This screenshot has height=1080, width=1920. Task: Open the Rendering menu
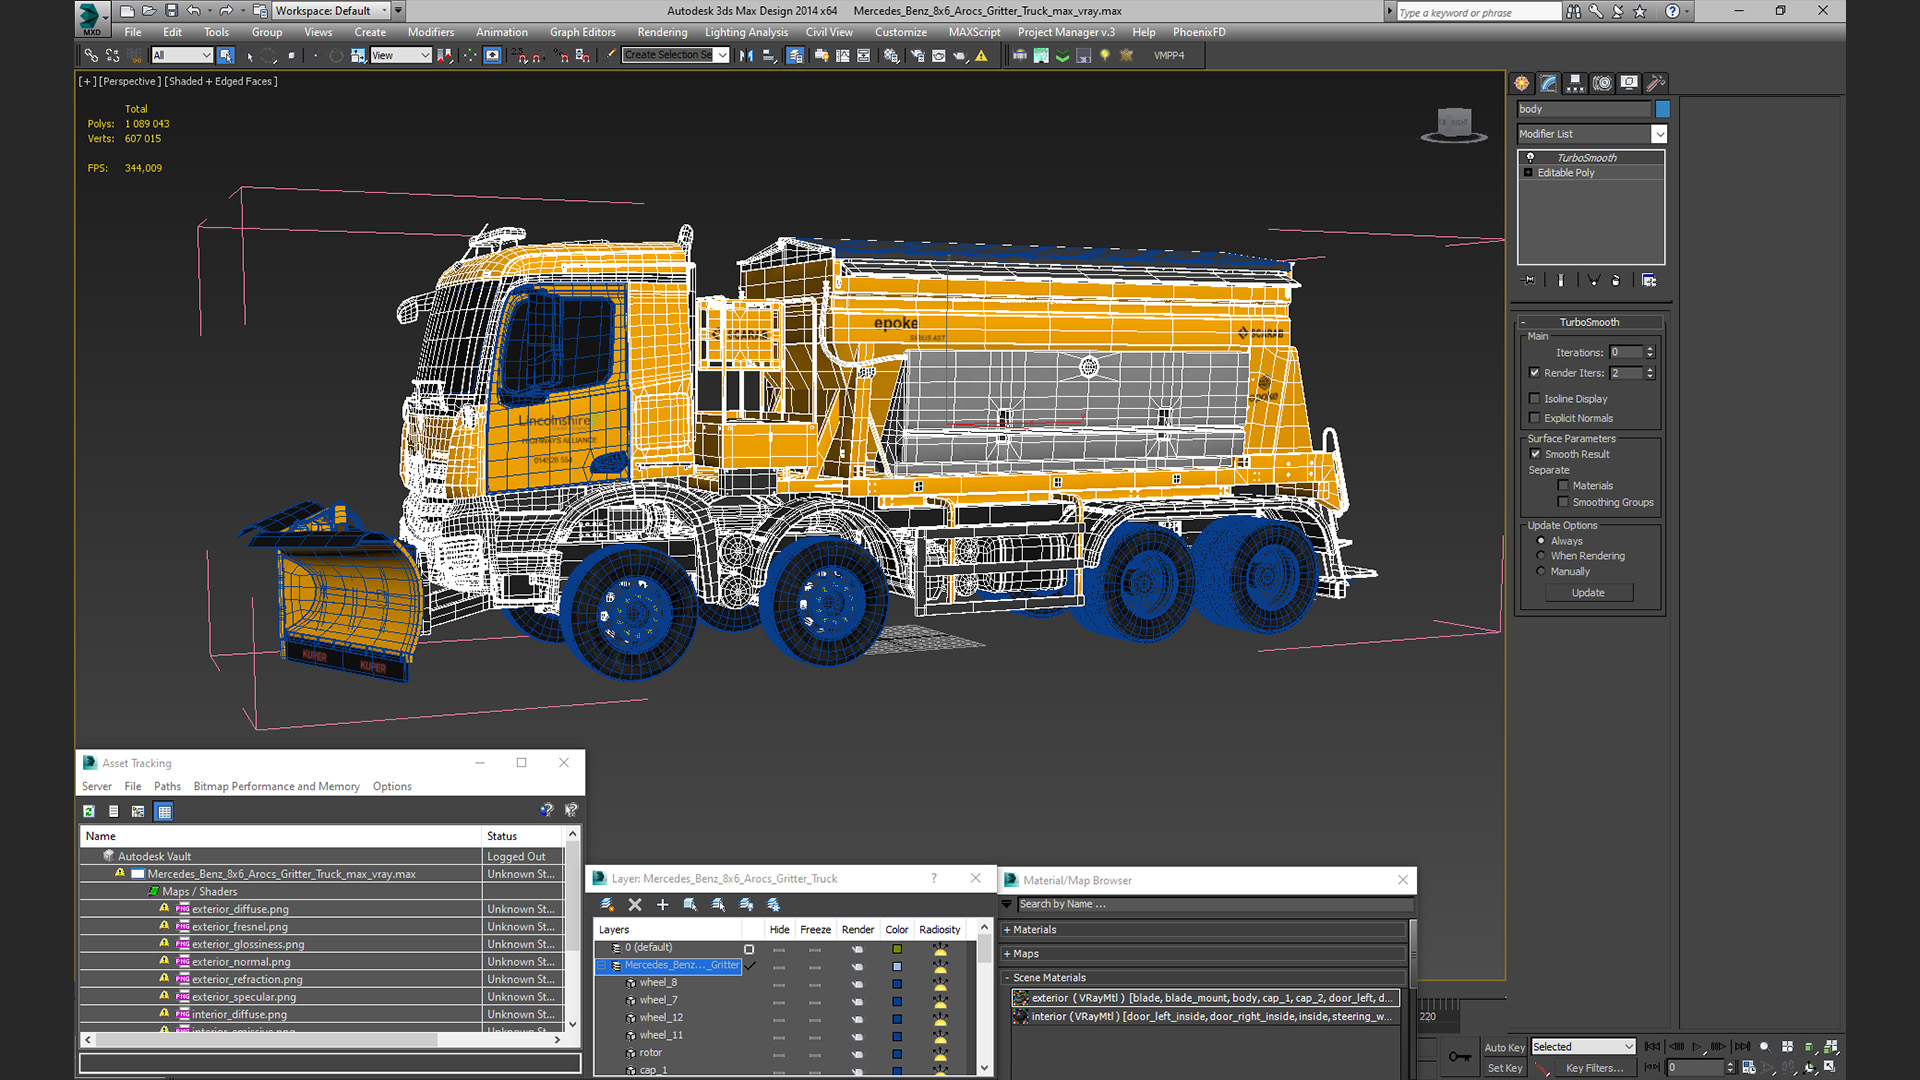tap(662, 32)
